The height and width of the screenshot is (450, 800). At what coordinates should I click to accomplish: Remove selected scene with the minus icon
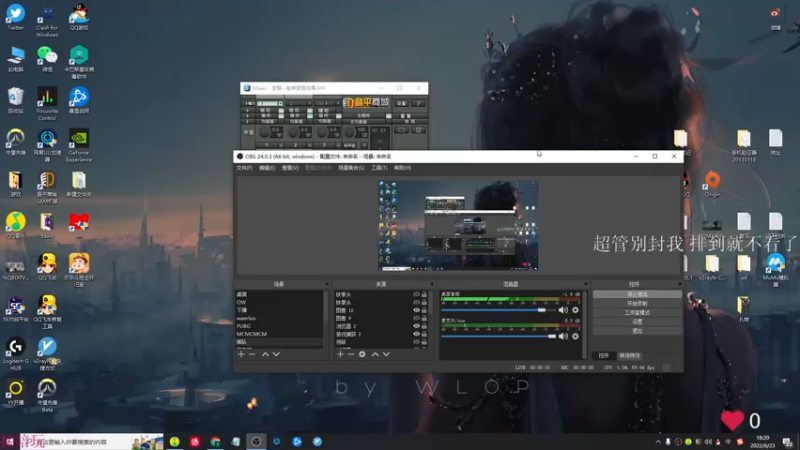tap(252, 354)
